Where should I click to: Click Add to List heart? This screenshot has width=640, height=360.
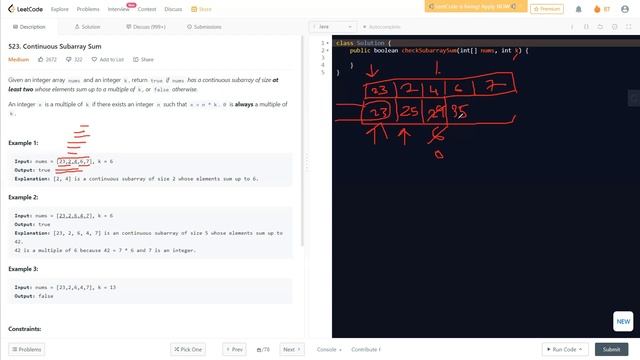click(x=107, y=60)
